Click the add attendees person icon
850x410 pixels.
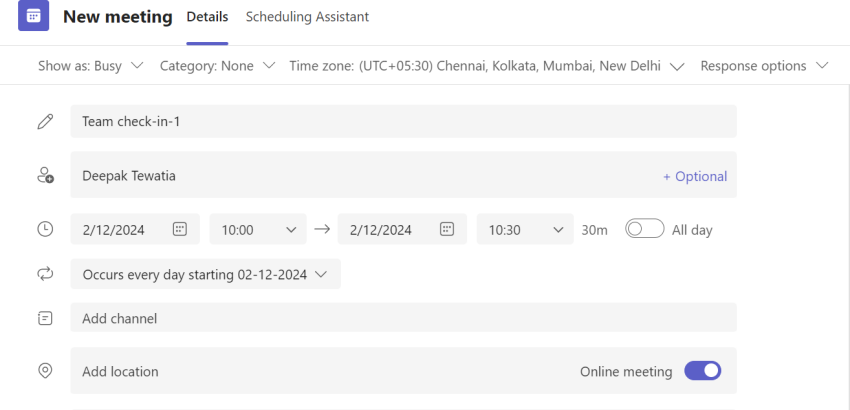[x=45, y=175]
